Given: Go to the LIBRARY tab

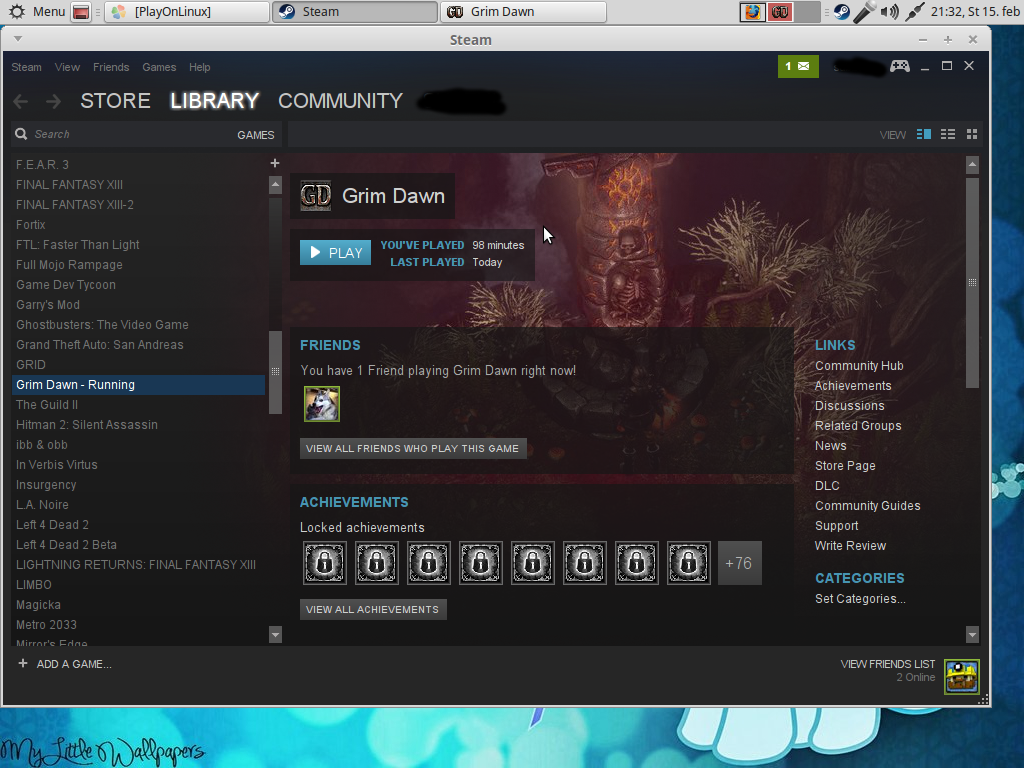Looking at the screenshot, I should tap(215, 101).
